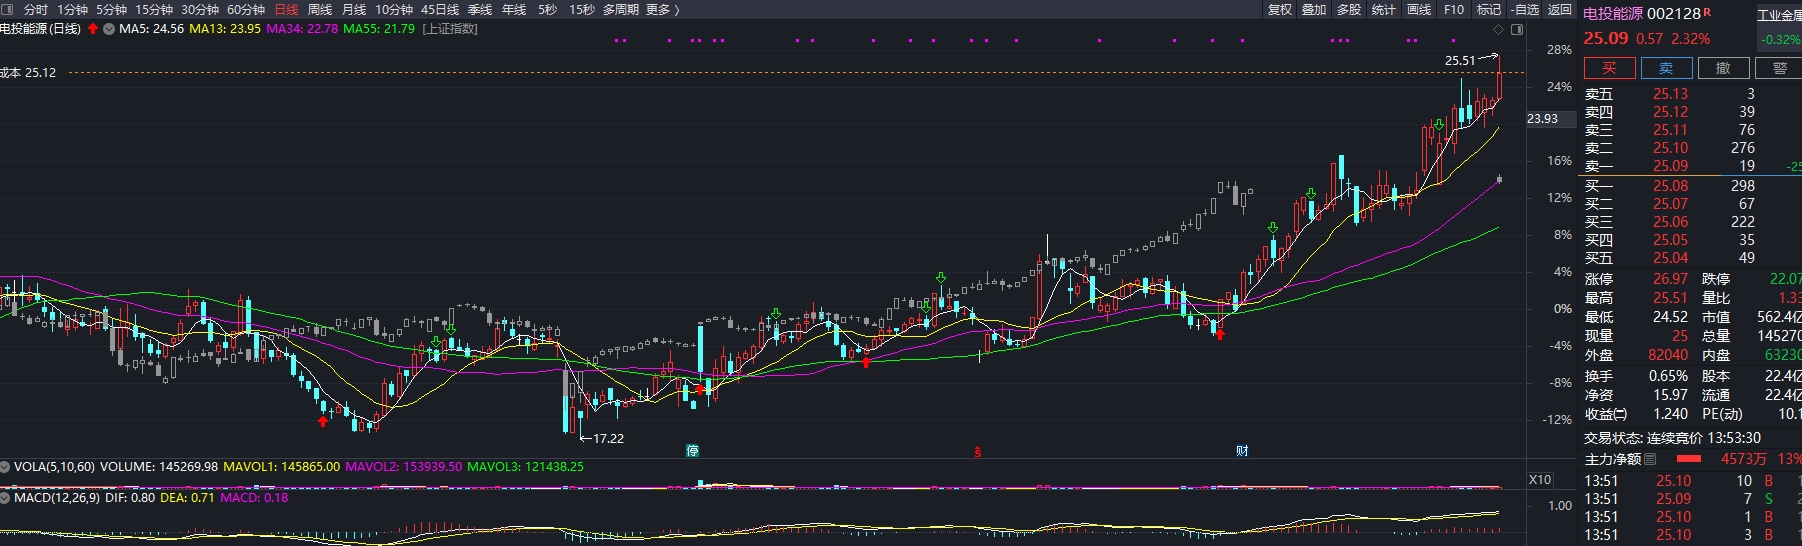Click the MA5: 24.56 indicator label

151,29
